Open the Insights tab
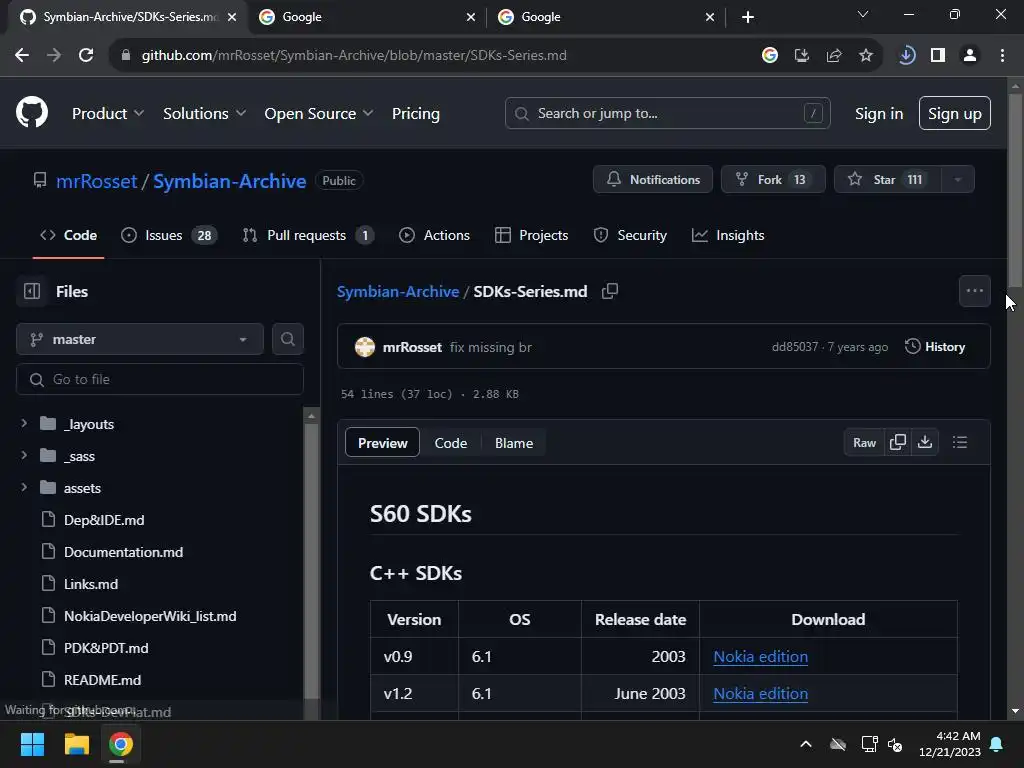 coord(728,235)
